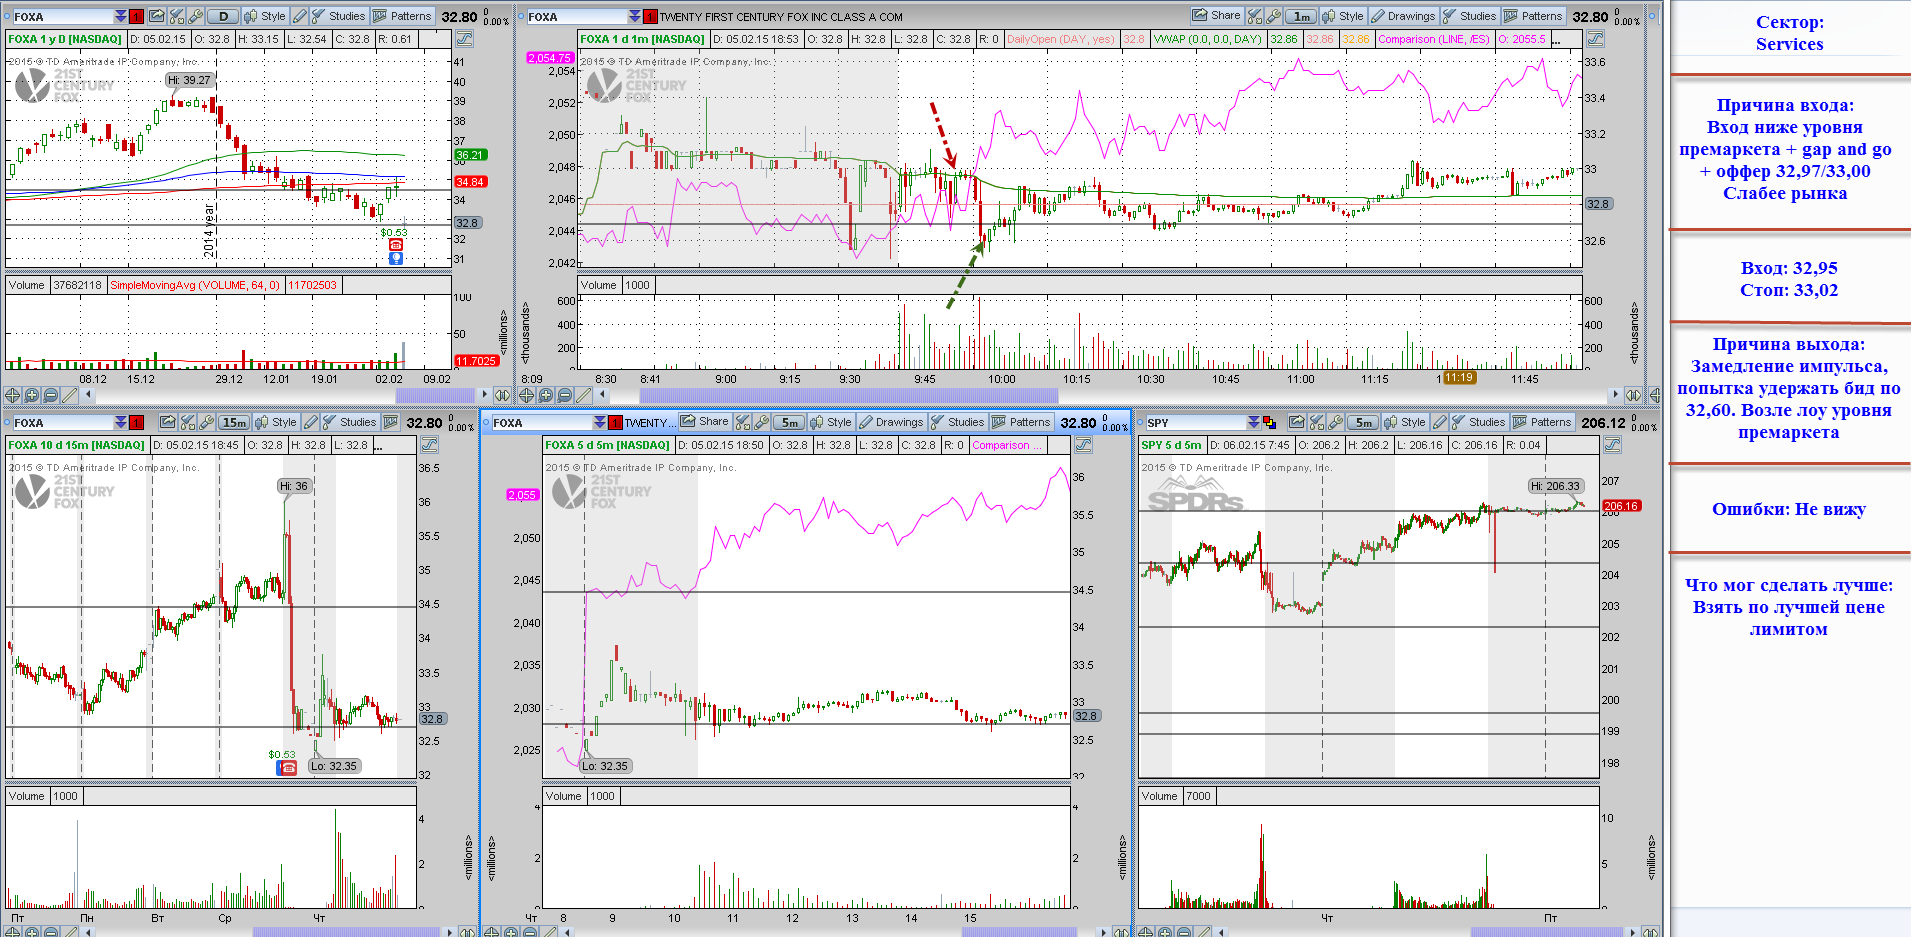Click Lo: 32.35 bubble on FOXA 15m chart
1911x937 pixels.
pyautogui.click(x=333, y=766)
